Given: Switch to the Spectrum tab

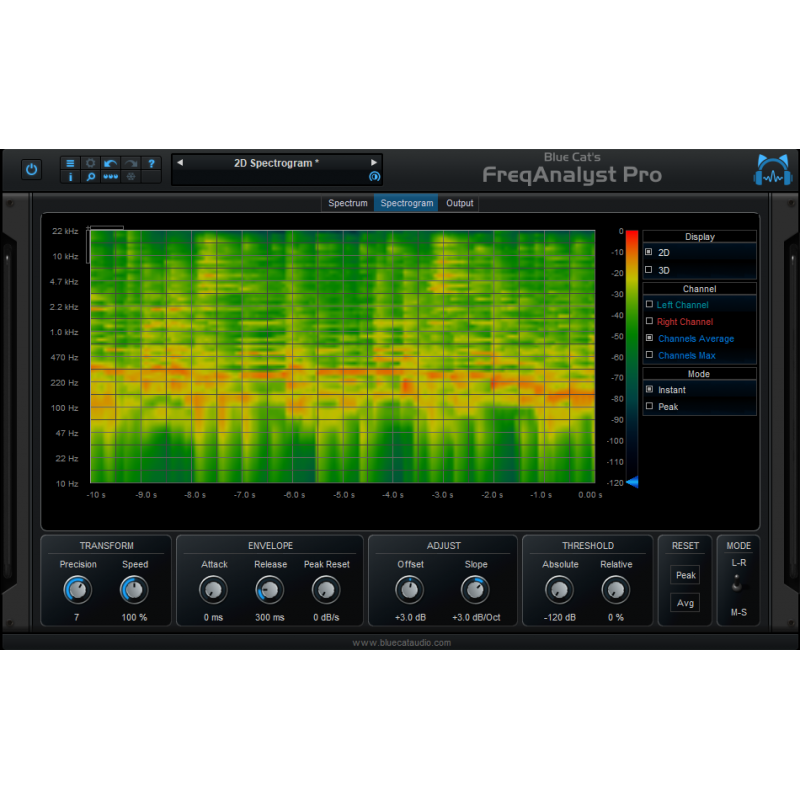Looking at the screenshot, I should click(348, 202).
